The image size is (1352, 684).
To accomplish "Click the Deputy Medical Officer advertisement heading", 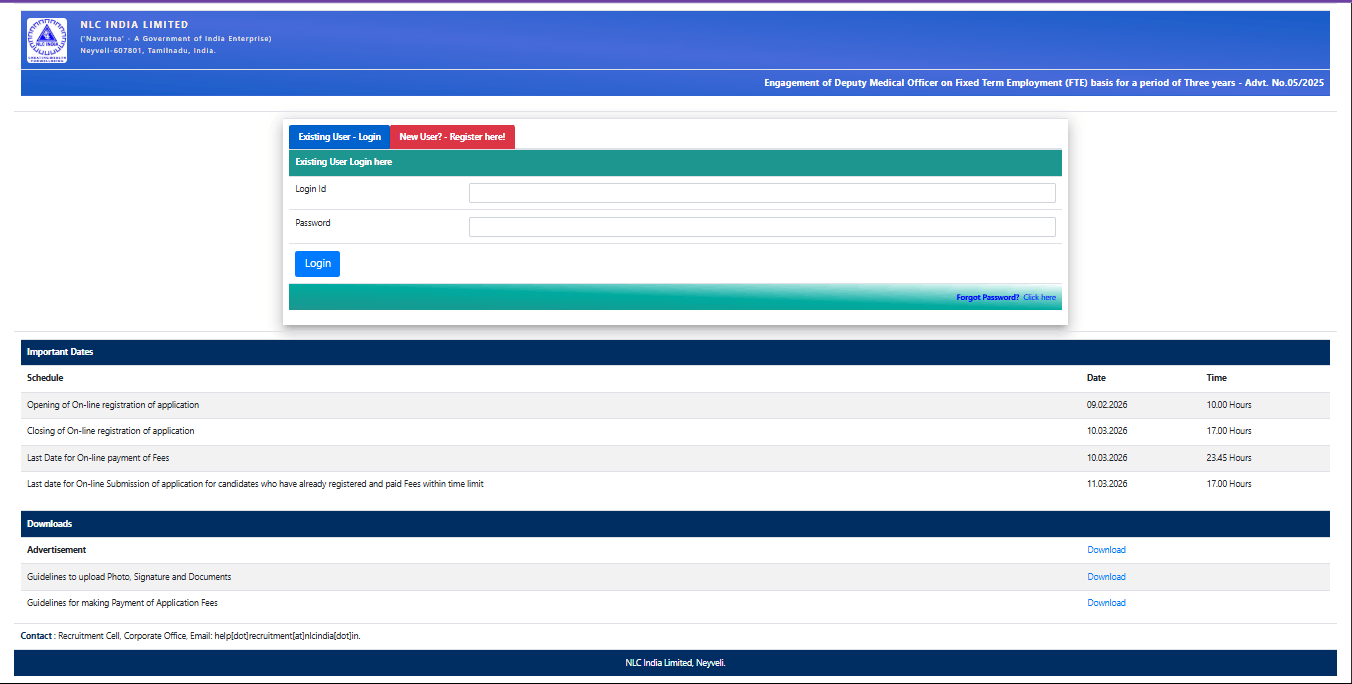I will pos(1043,83).
